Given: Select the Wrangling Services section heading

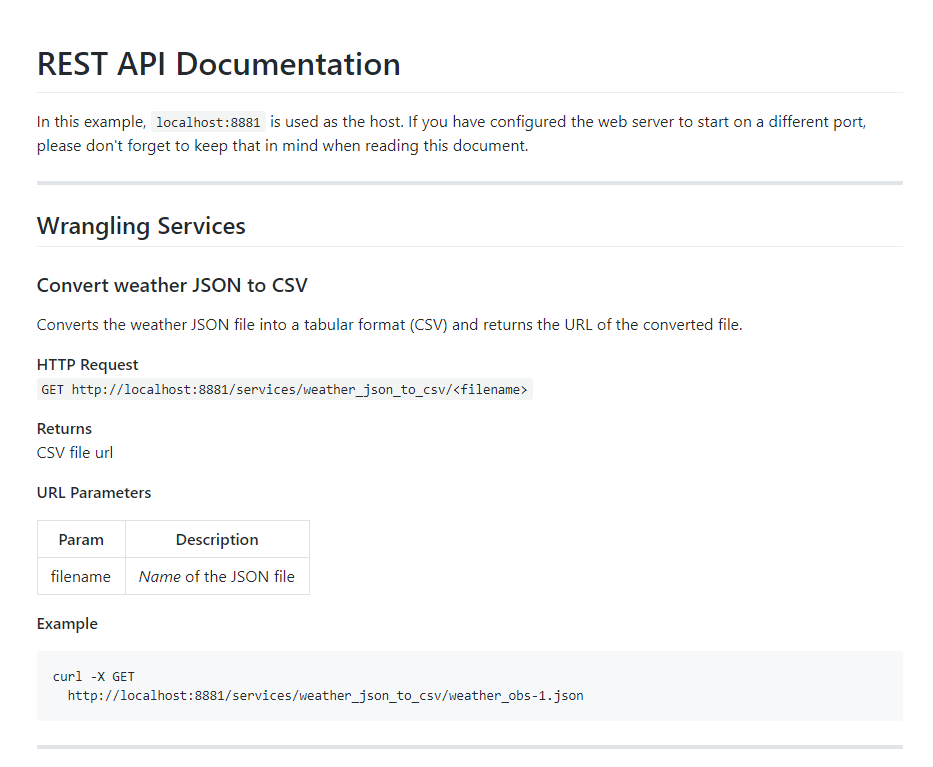Looking at the screenshot, I should click(x=141, y=226).
